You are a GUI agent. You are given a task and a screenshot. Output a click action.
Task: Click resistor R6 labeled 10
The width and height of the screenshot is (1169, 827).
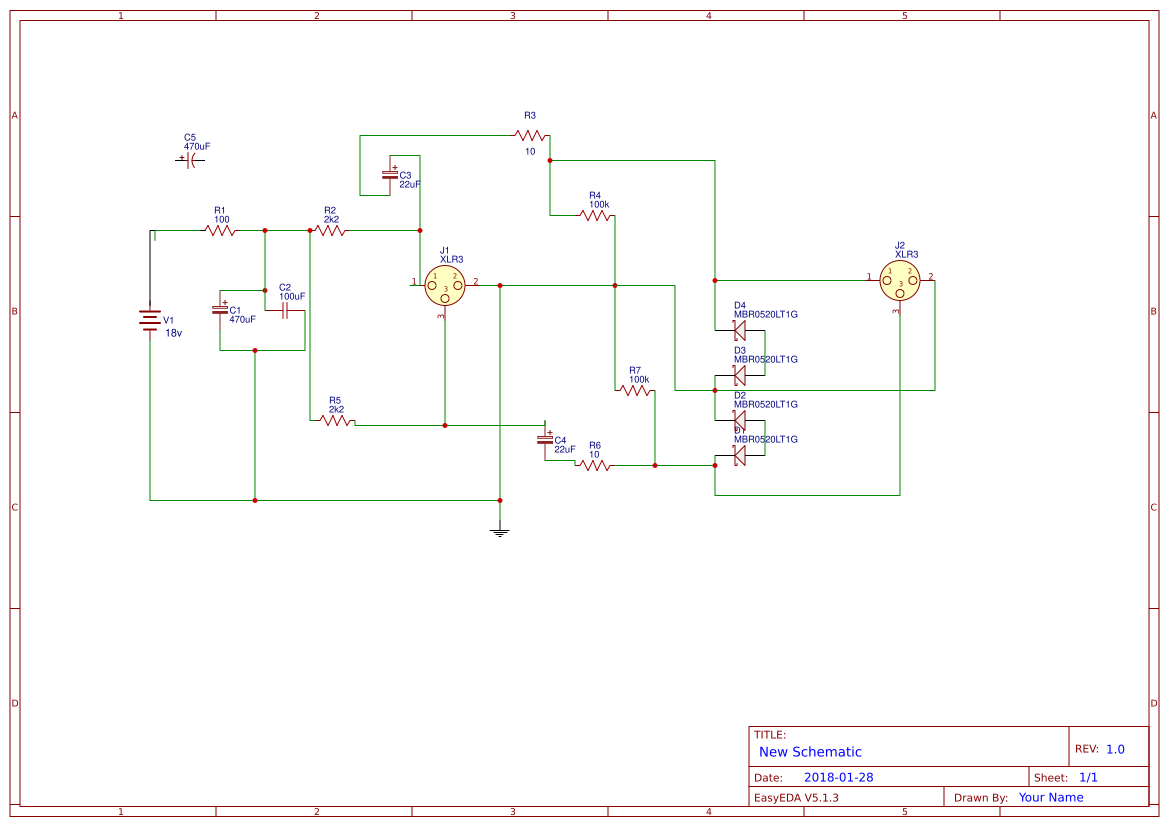[593, 463]
